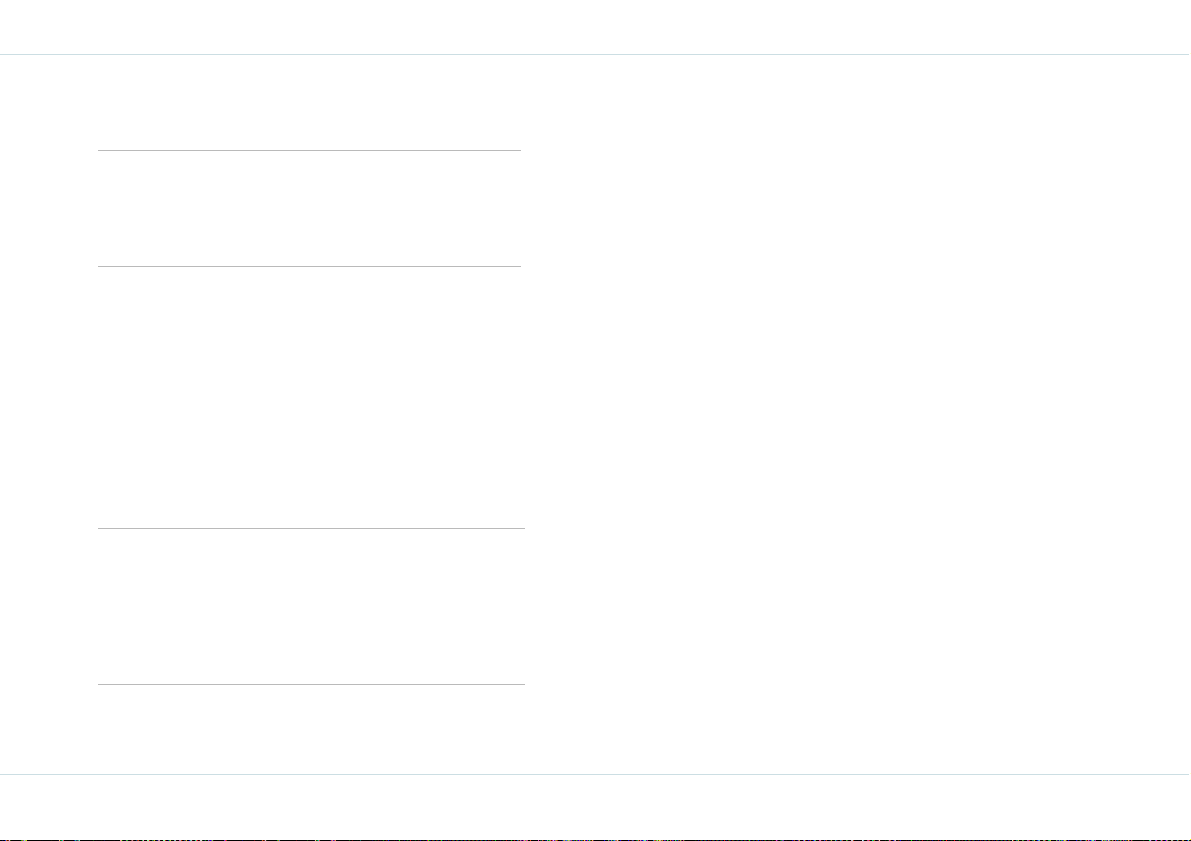Click the bottom footer separator line
This screenshot has height=841, width=1191.
(x=596, y=774)
